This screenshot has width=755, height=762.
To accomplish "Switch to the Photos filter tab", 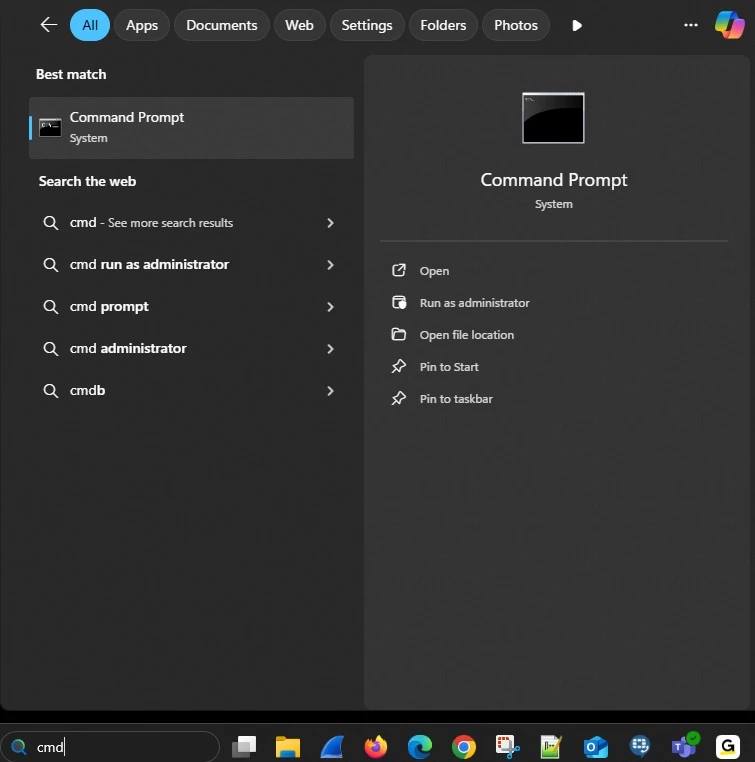I will tap(516, 25).
